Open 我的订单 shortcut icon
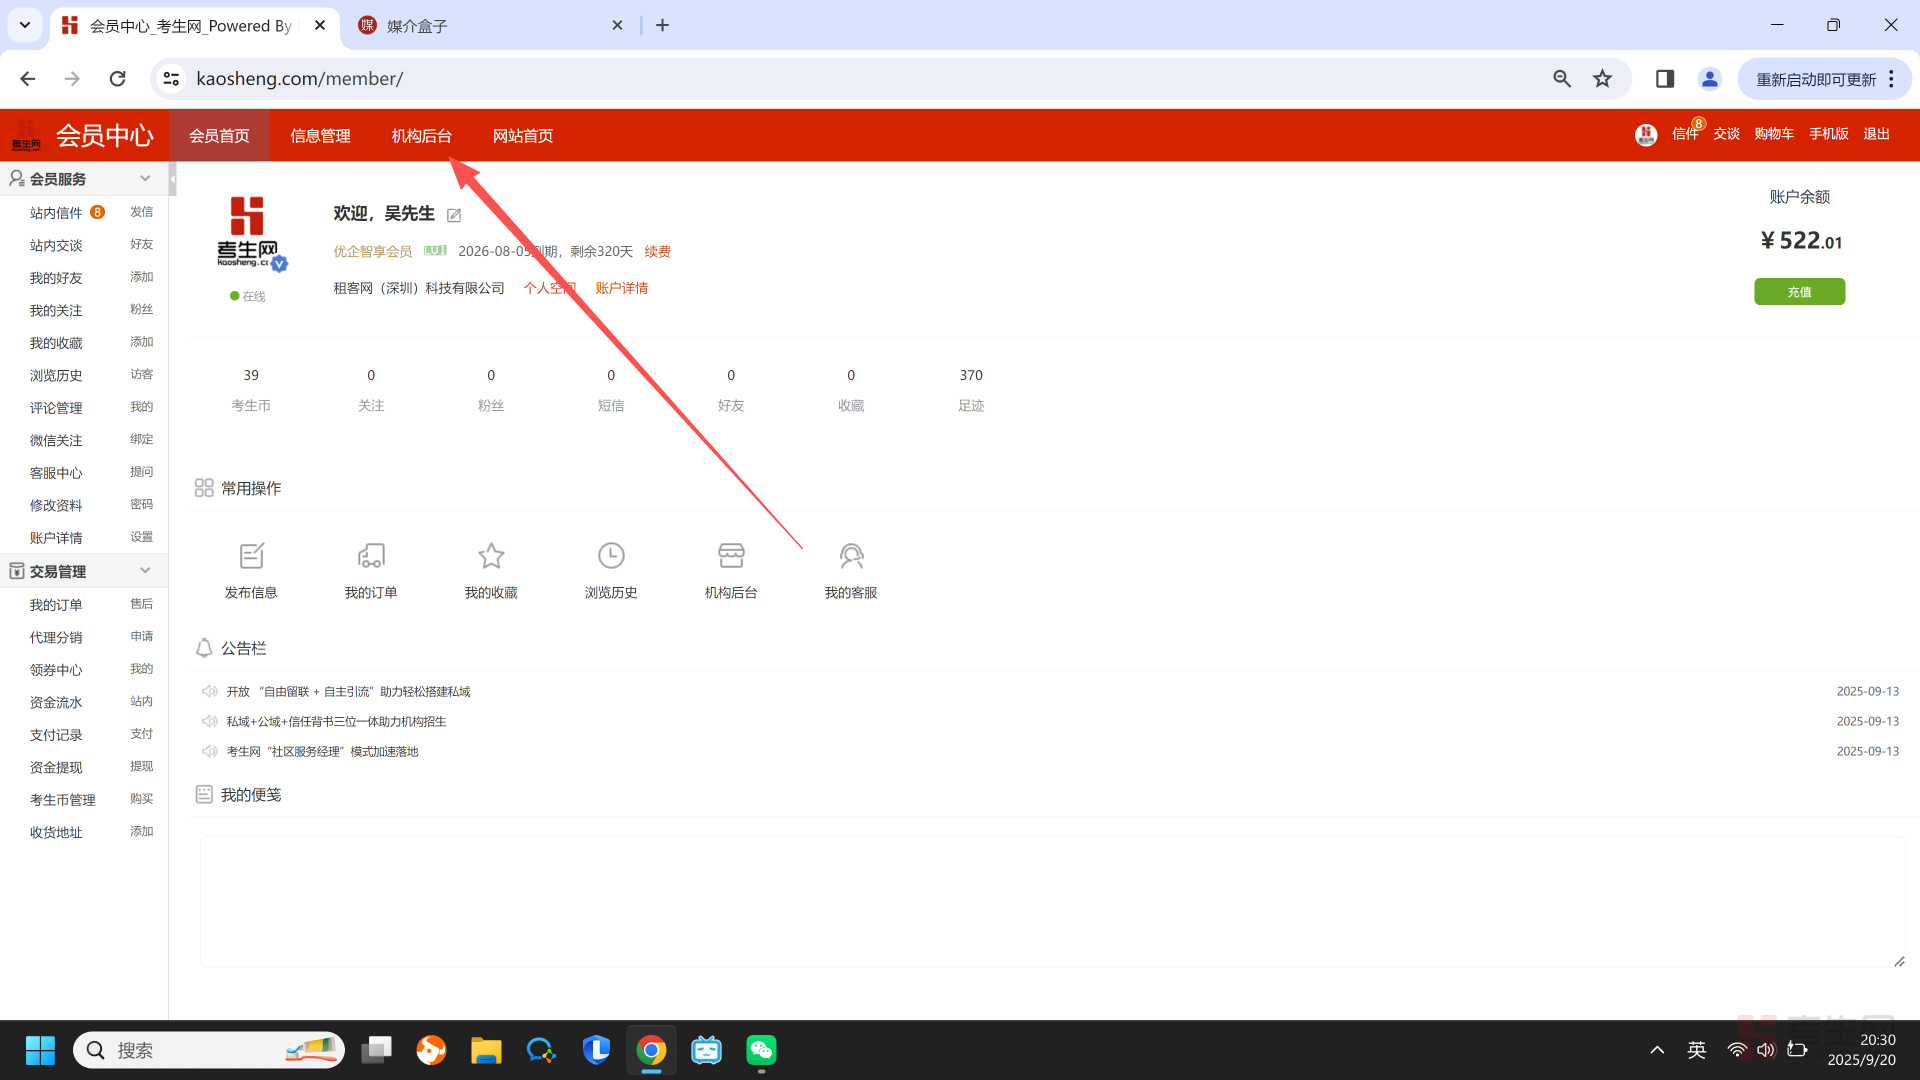Screen dimensions: 1920x1080 pos(371,556)
